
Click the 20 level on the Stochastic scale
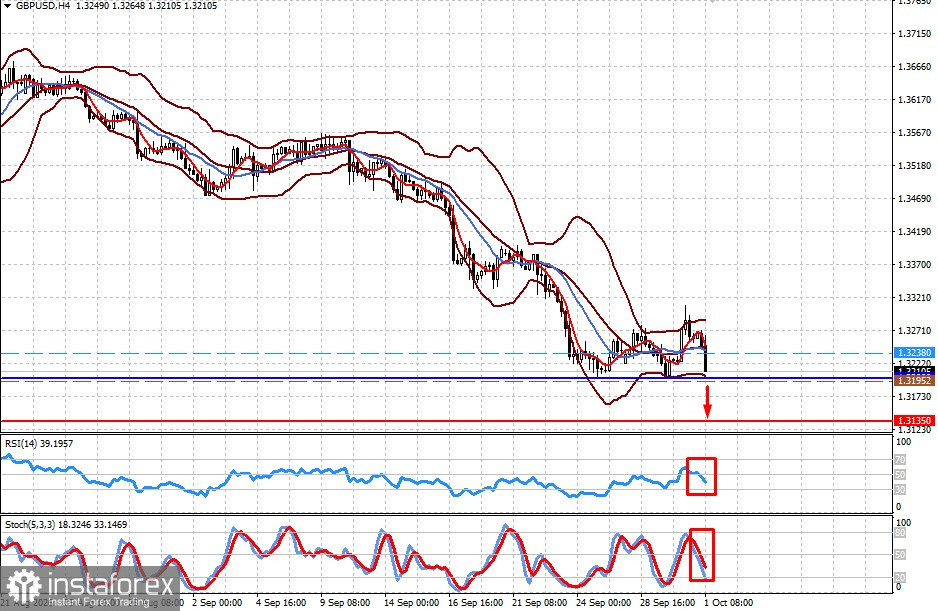click(x=900, y=577)
